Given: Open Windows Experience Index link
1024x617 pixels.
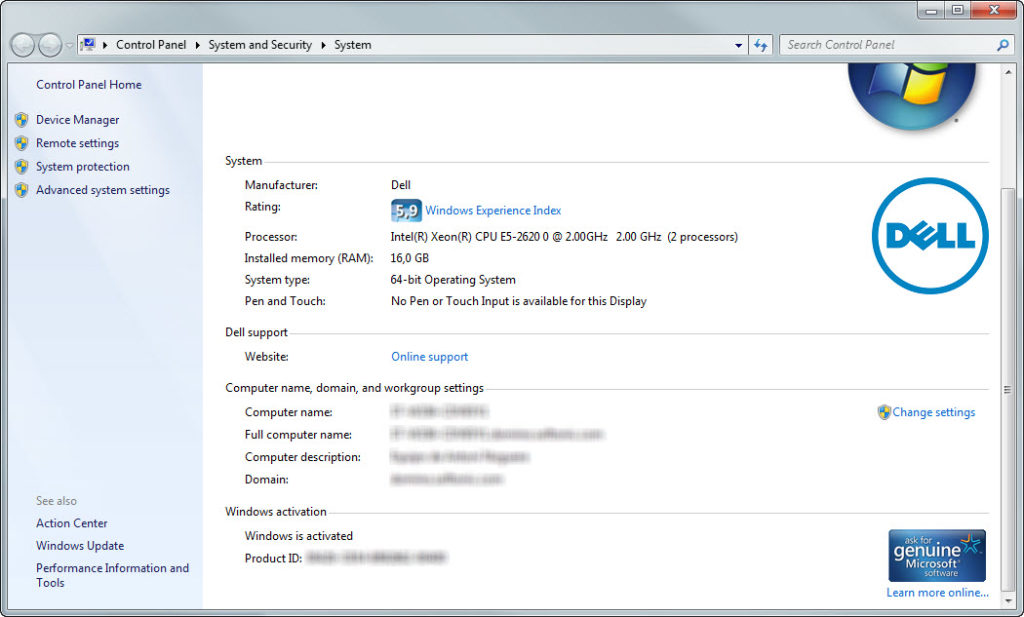Looking at the screenshot, I should [493, 211].
